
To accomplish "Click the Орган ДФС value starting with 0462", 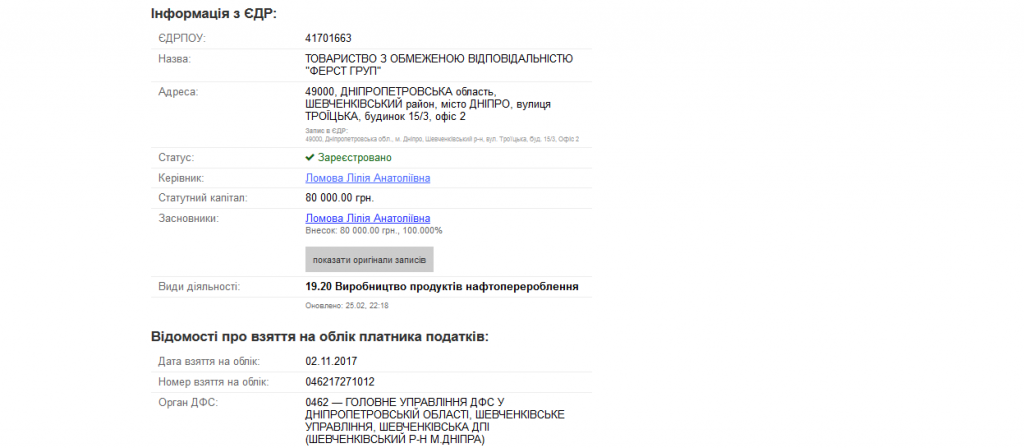I will [x=434, y=420].
